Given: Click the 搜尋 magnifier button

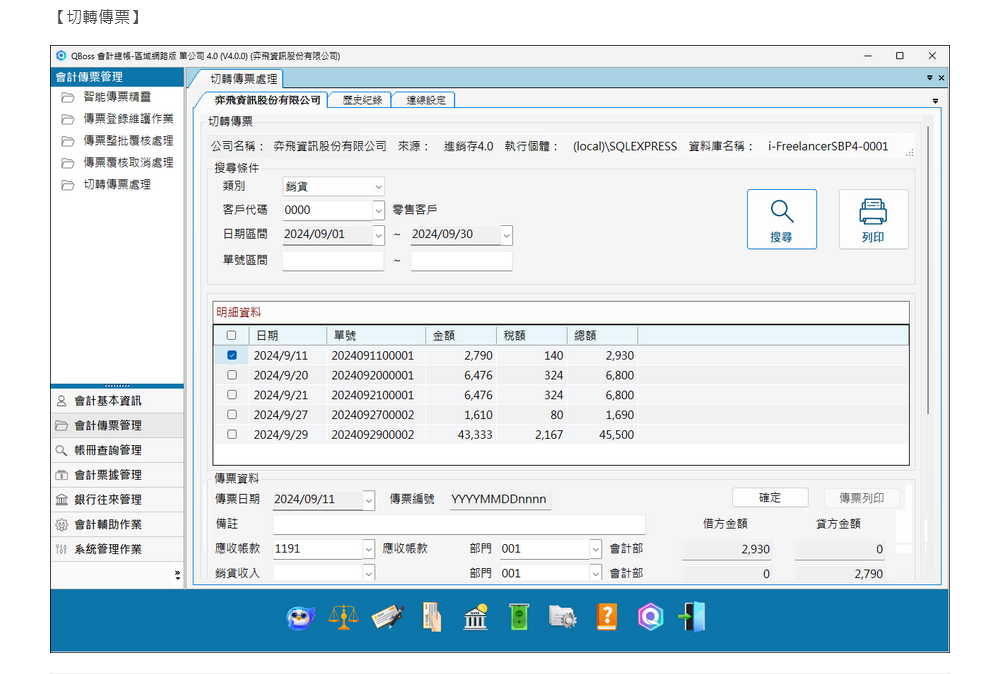Looking at the screenshot, I should 782,219.
